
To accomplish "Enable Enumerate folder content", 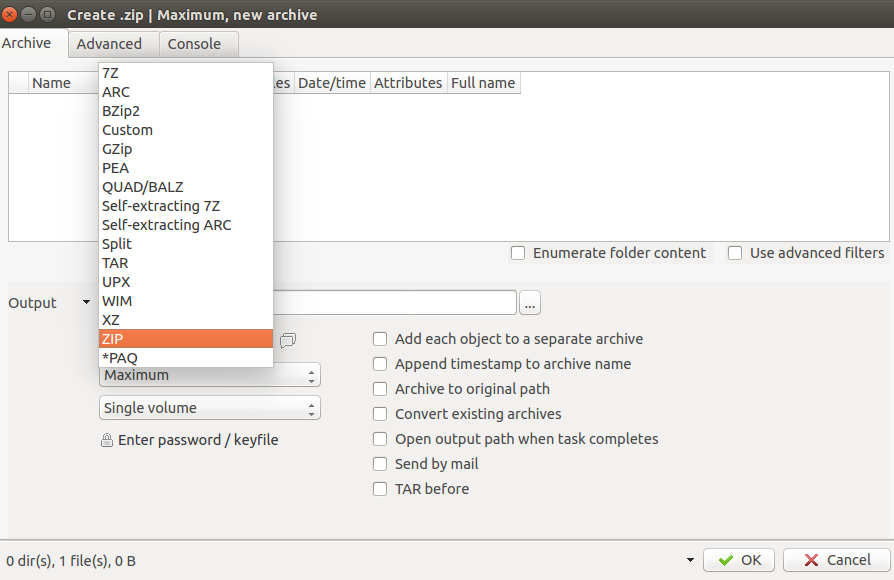I will (518, 253).
